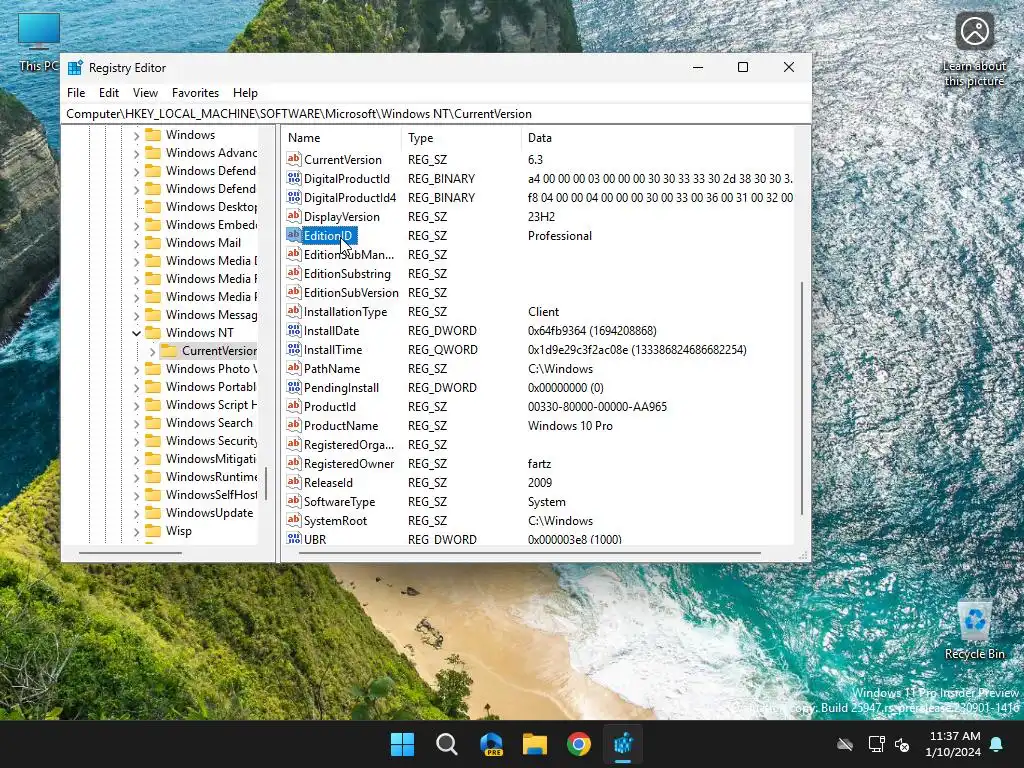1024x768 pixels.
Task: Sort values by the Name column header
Action: [342, 138]
